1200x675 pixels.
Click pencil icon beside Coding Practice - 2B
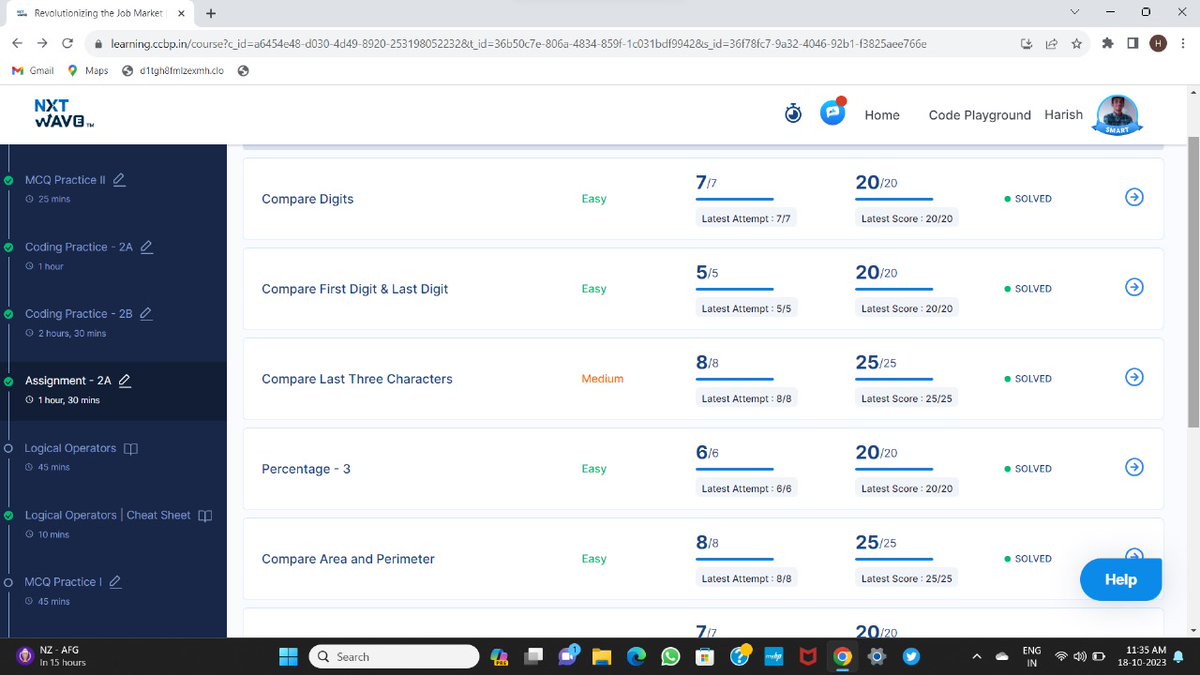146,313
